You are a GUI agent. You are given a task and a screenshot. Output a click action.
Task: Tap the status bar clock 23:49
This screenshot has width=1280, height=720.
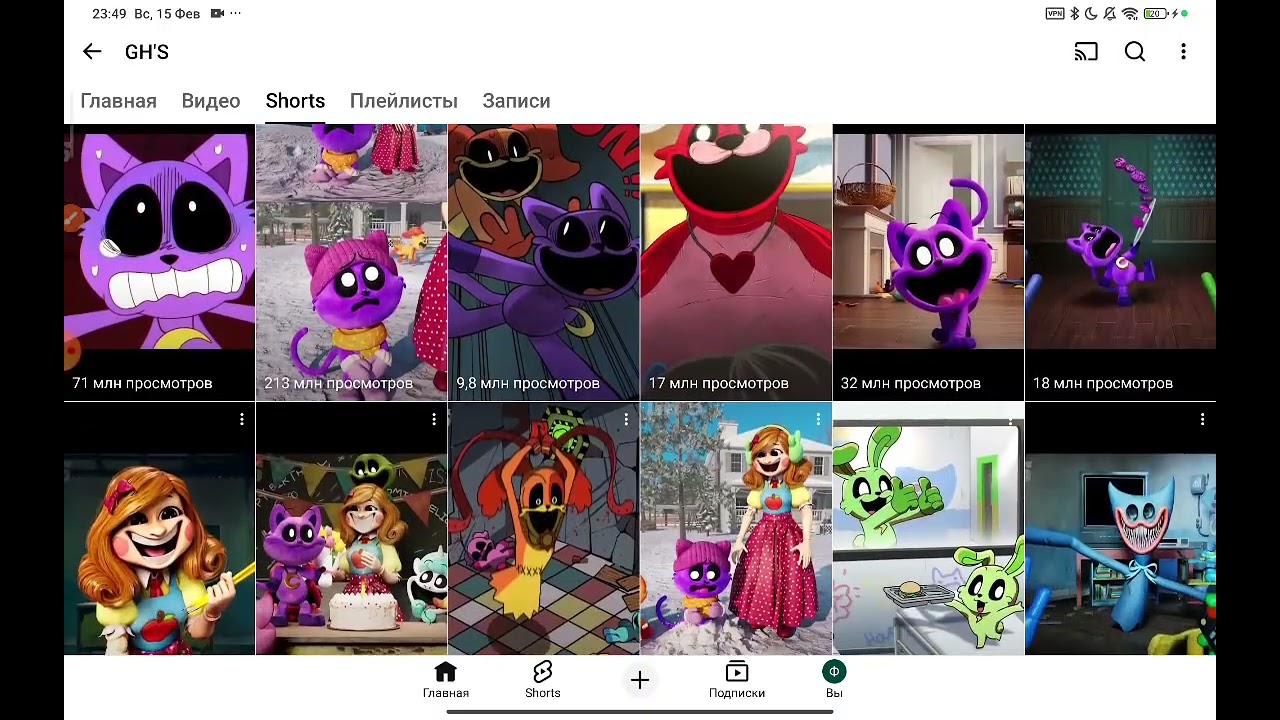pos(109,14)
